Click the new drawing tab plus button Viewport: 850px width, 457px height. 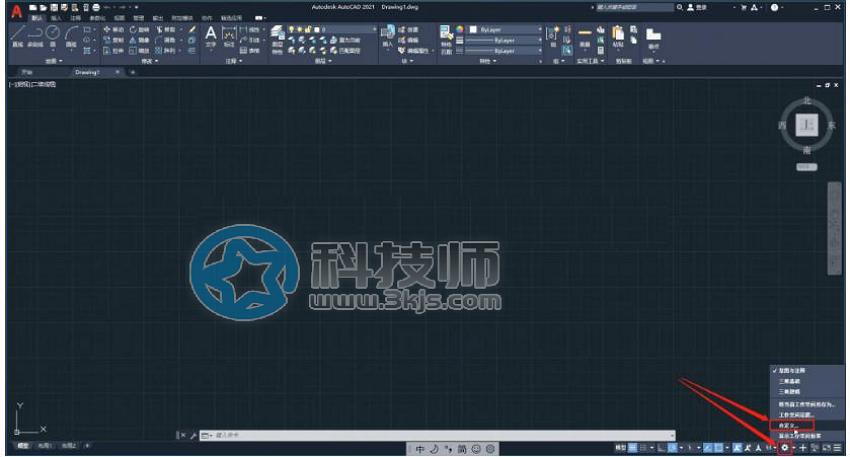coord(132,72)
